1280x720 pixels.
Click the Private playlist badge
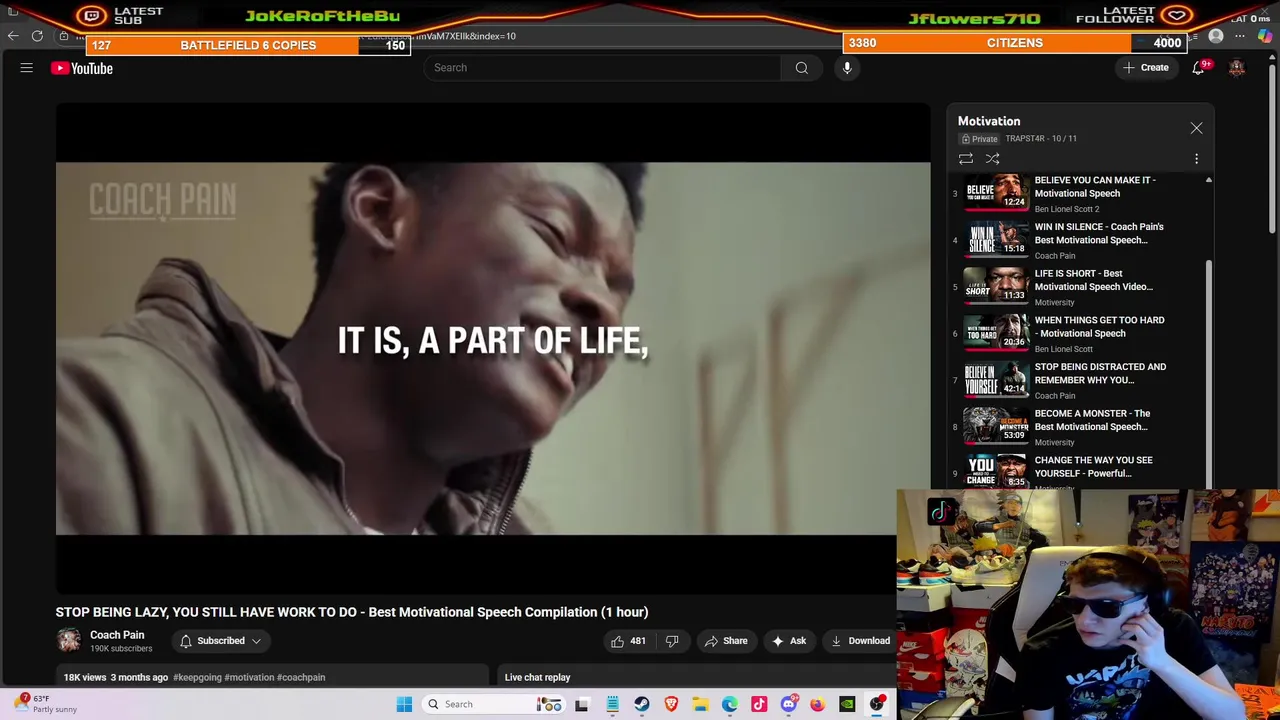pyautogui.click(x=980, y=139)
